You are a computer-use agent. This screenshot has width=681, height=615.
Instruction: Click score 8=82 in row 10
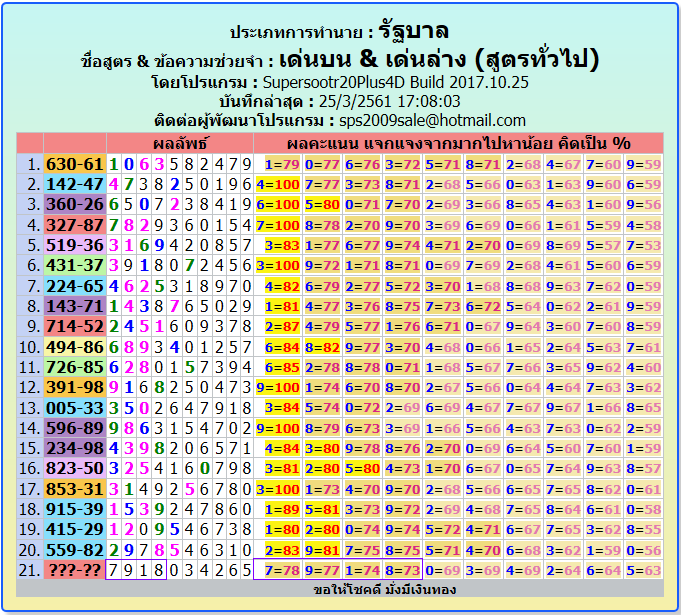click(x=322, y=347)
